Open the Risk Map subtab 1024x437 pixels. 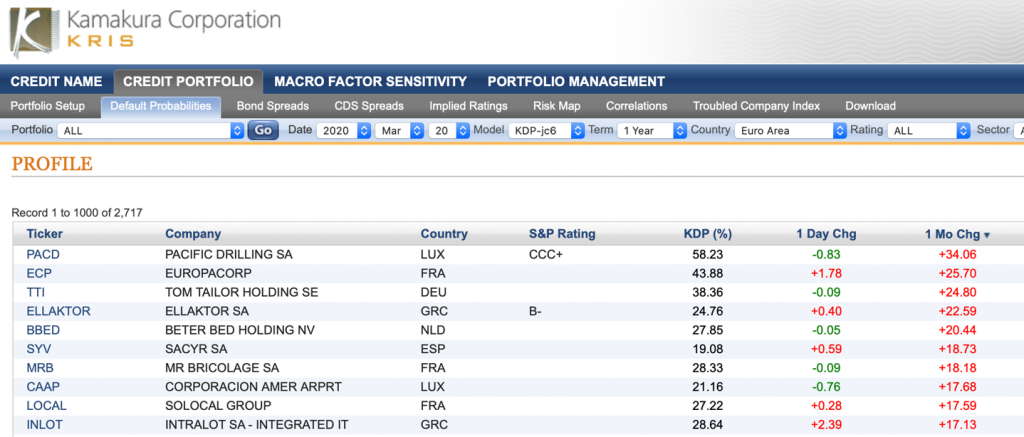[x=556, y=106]
